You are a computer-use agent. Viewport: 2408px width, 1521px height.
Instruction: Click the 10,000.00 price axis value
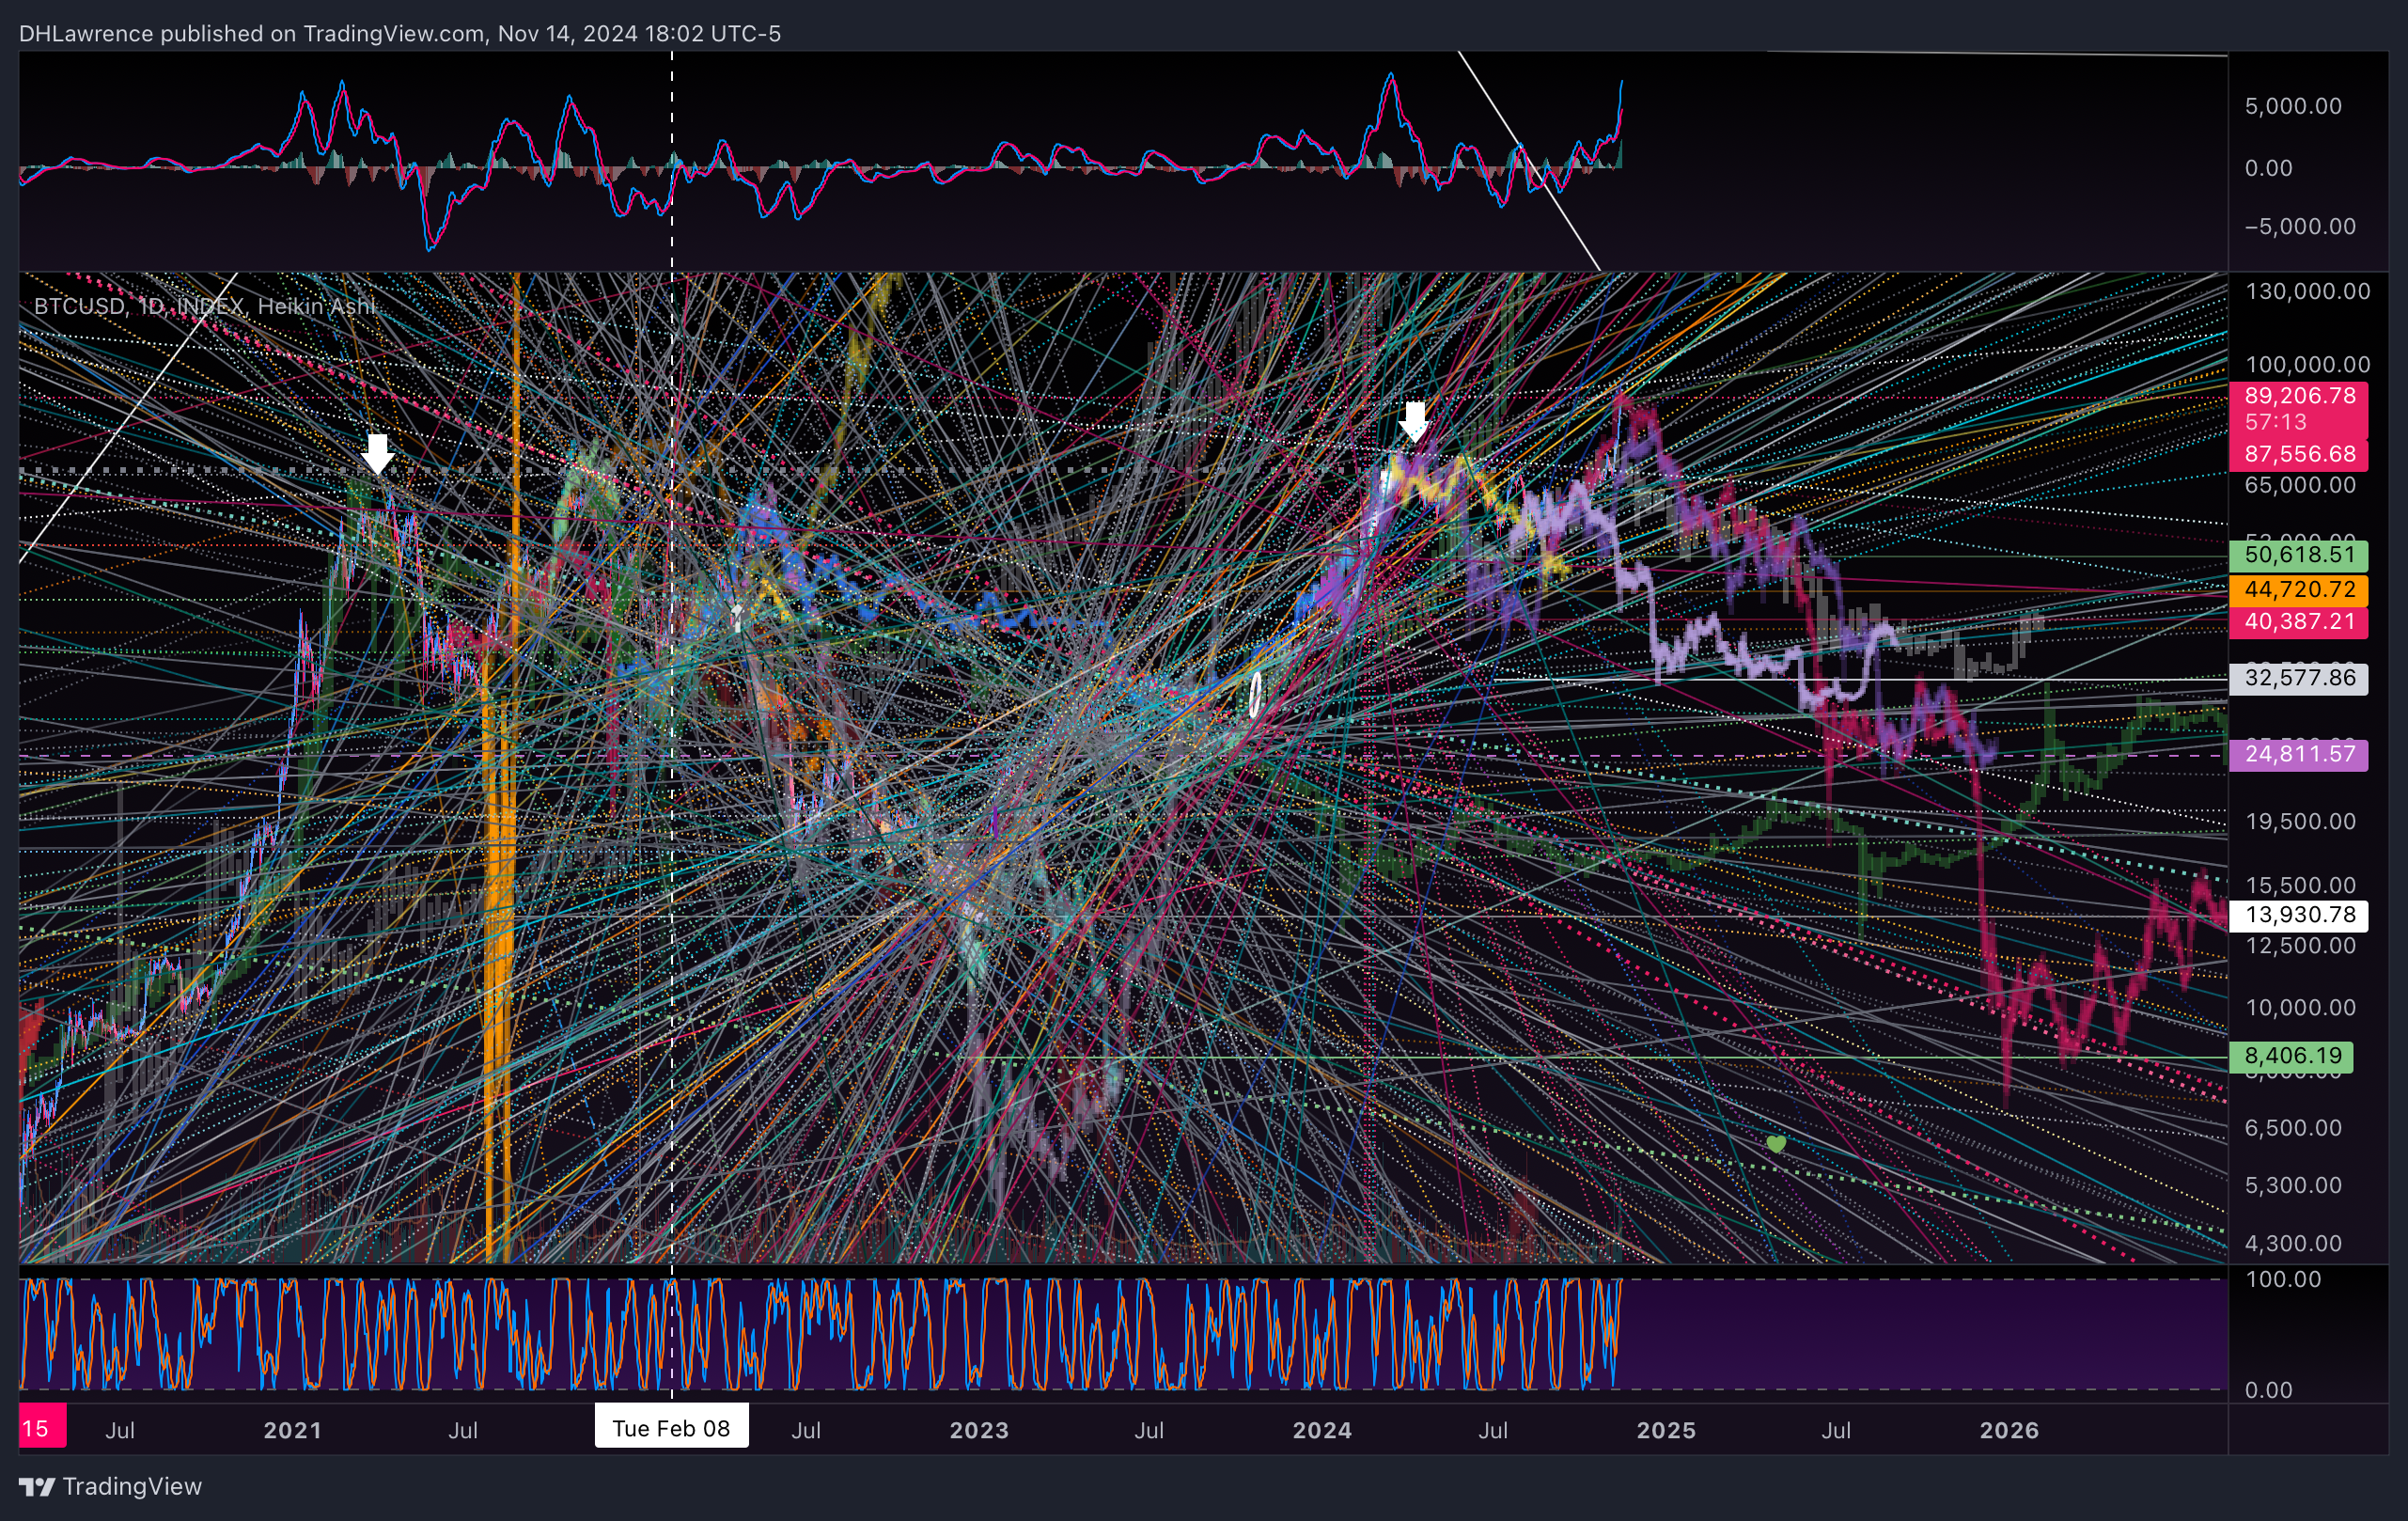pyautogui.click(x=2300, y=1007)
